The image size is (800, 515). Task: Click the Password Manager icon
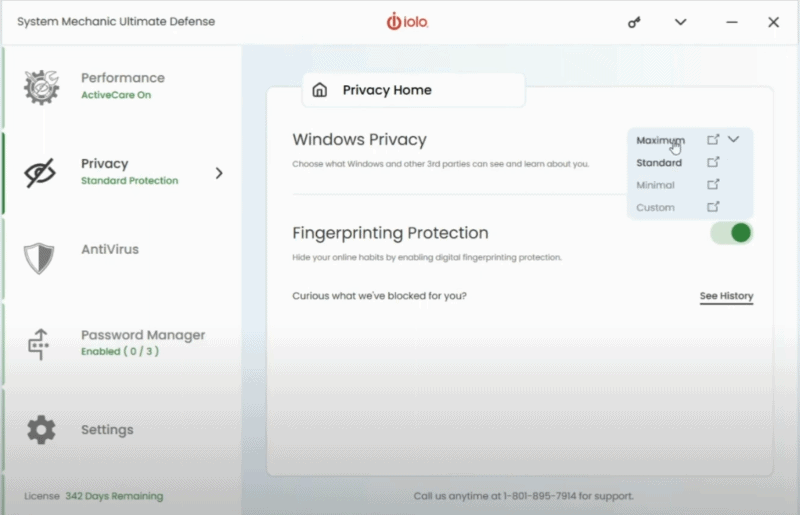(x=39, y=344)
